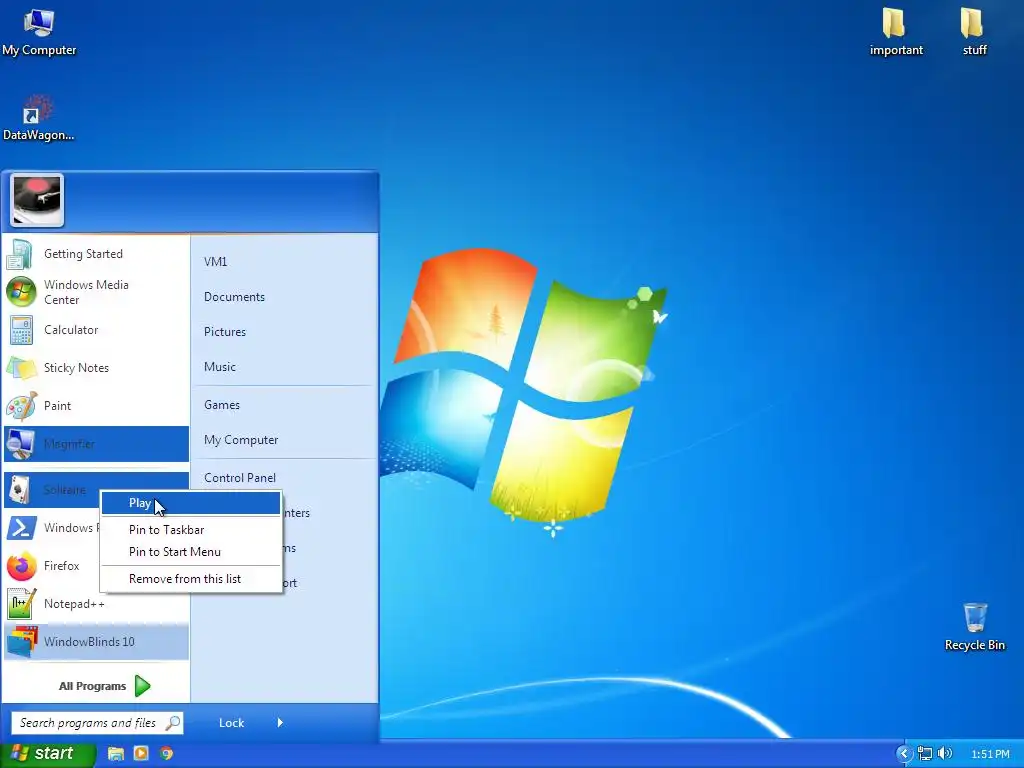Click the network tray icon
The image size is (1024, 768).
point(925,754)
